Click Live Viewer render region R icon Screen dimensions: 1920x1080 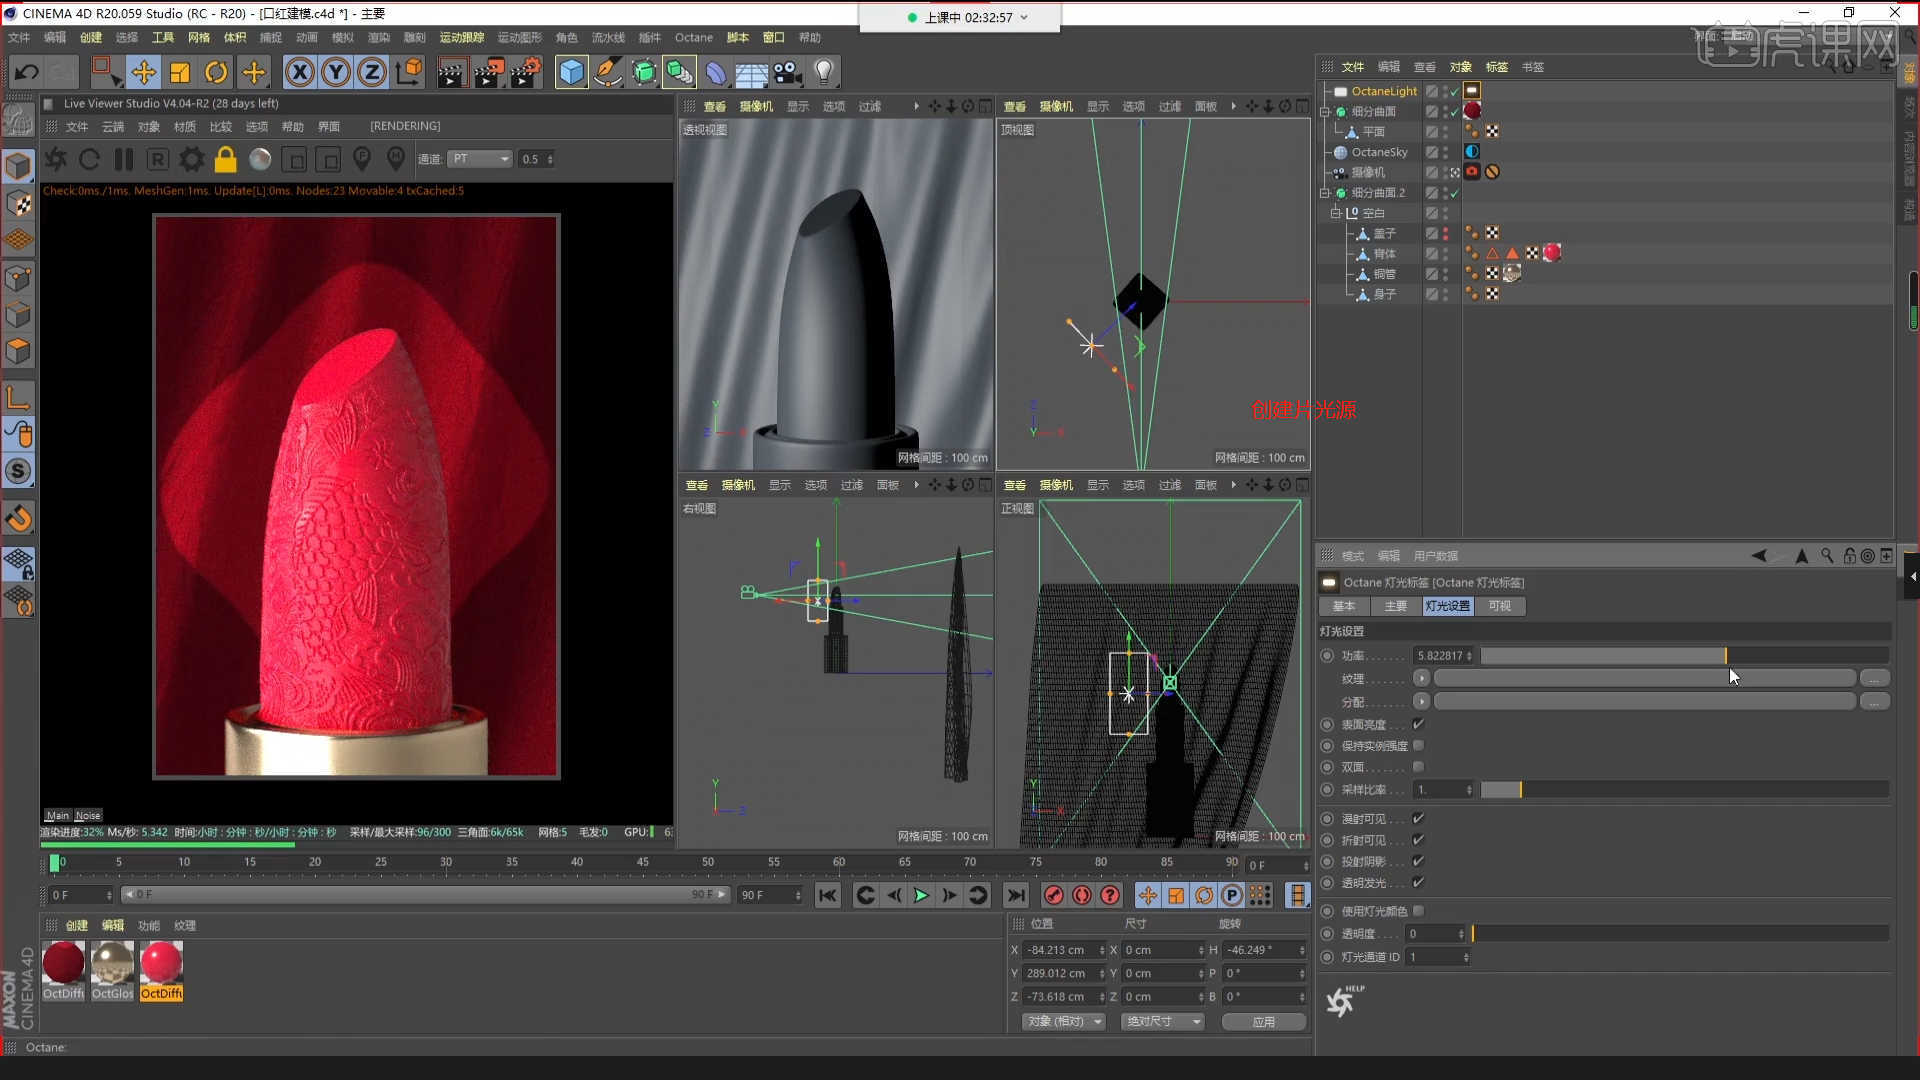[158, 159]
